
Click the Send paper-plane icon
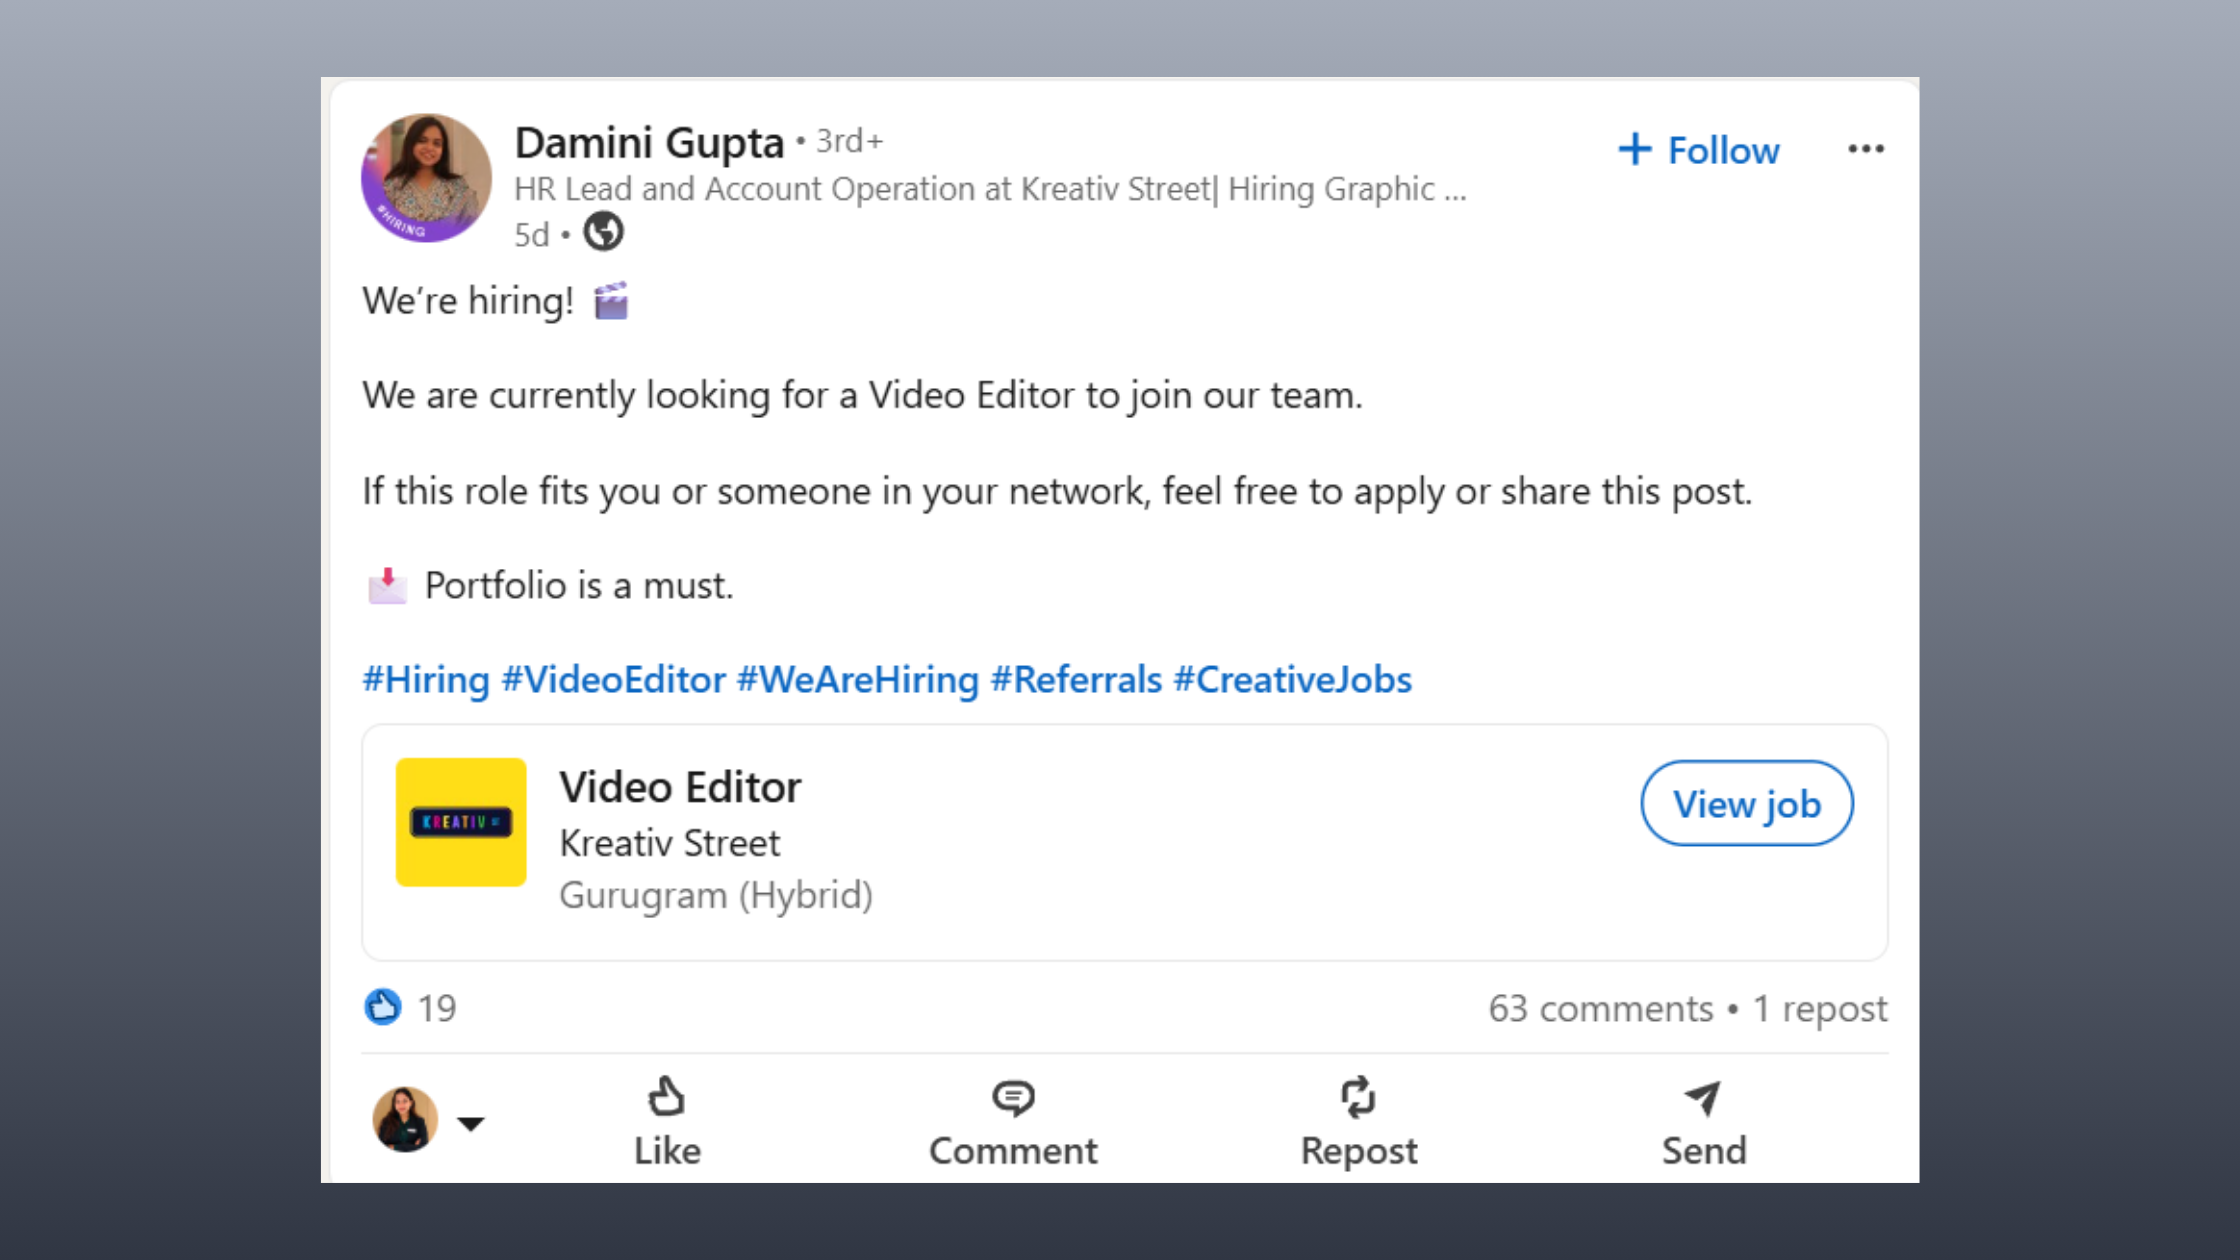click(x=1702, y=1098)
